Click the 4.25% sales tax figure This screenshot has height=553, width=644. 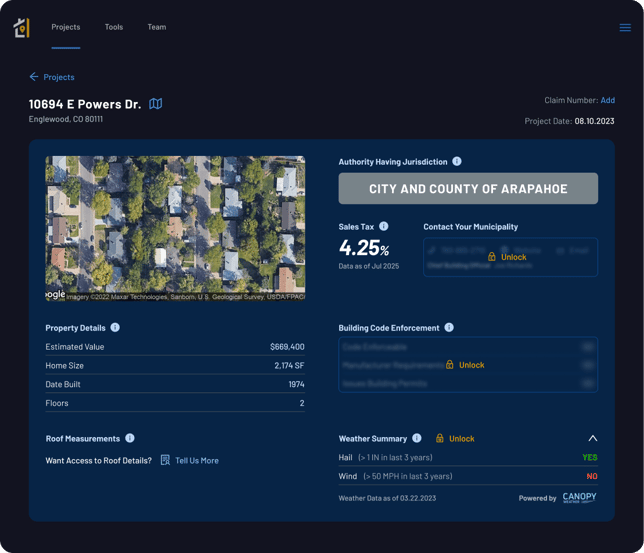[364, 248]
